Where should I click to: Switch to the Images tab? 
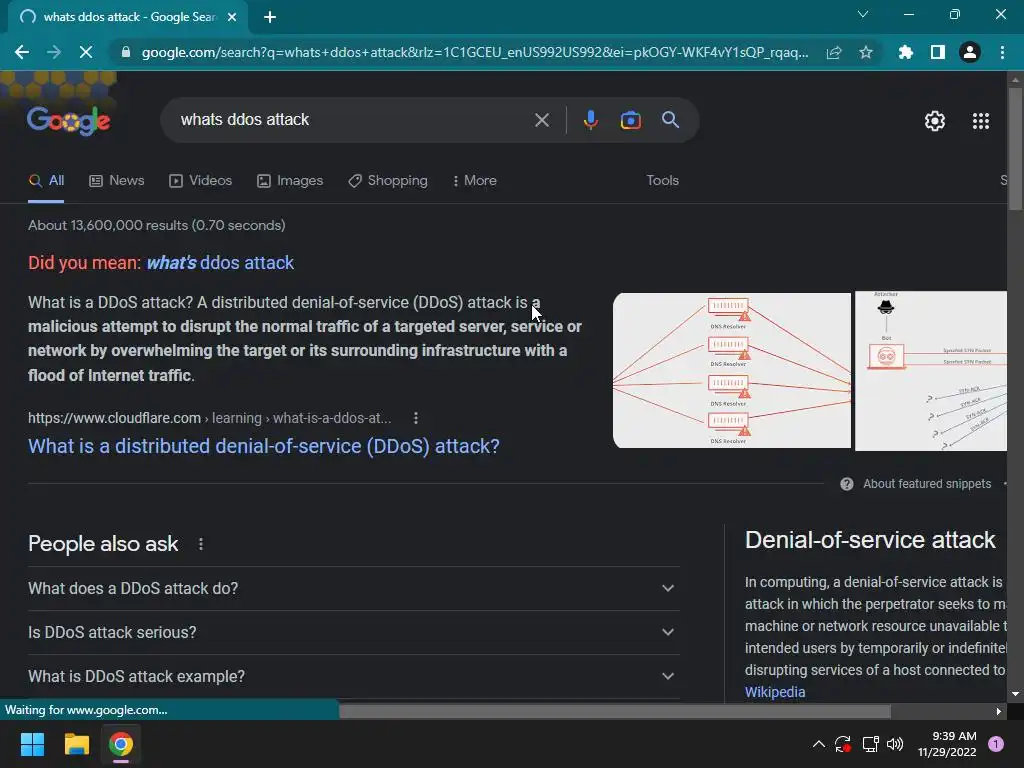coord(290,181)
